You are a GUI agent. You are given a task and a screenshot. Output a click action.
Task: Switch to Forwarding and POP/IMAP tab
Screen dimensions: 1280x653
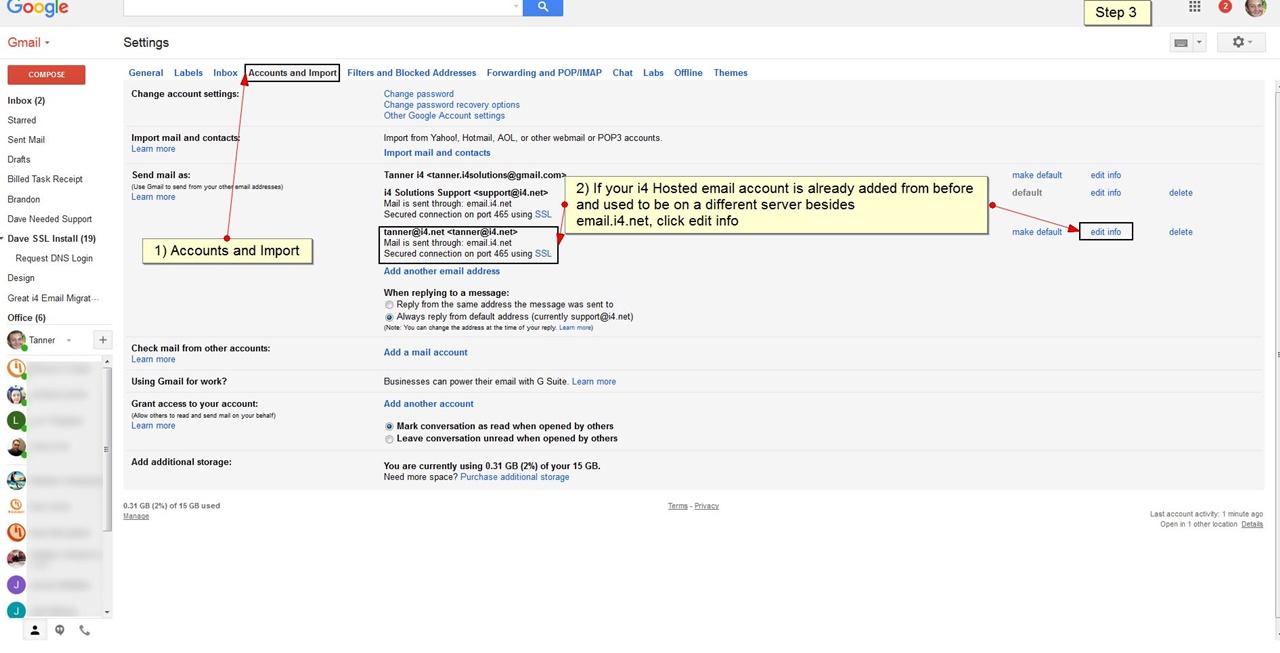pyautogui.click(x=544, y=73)
